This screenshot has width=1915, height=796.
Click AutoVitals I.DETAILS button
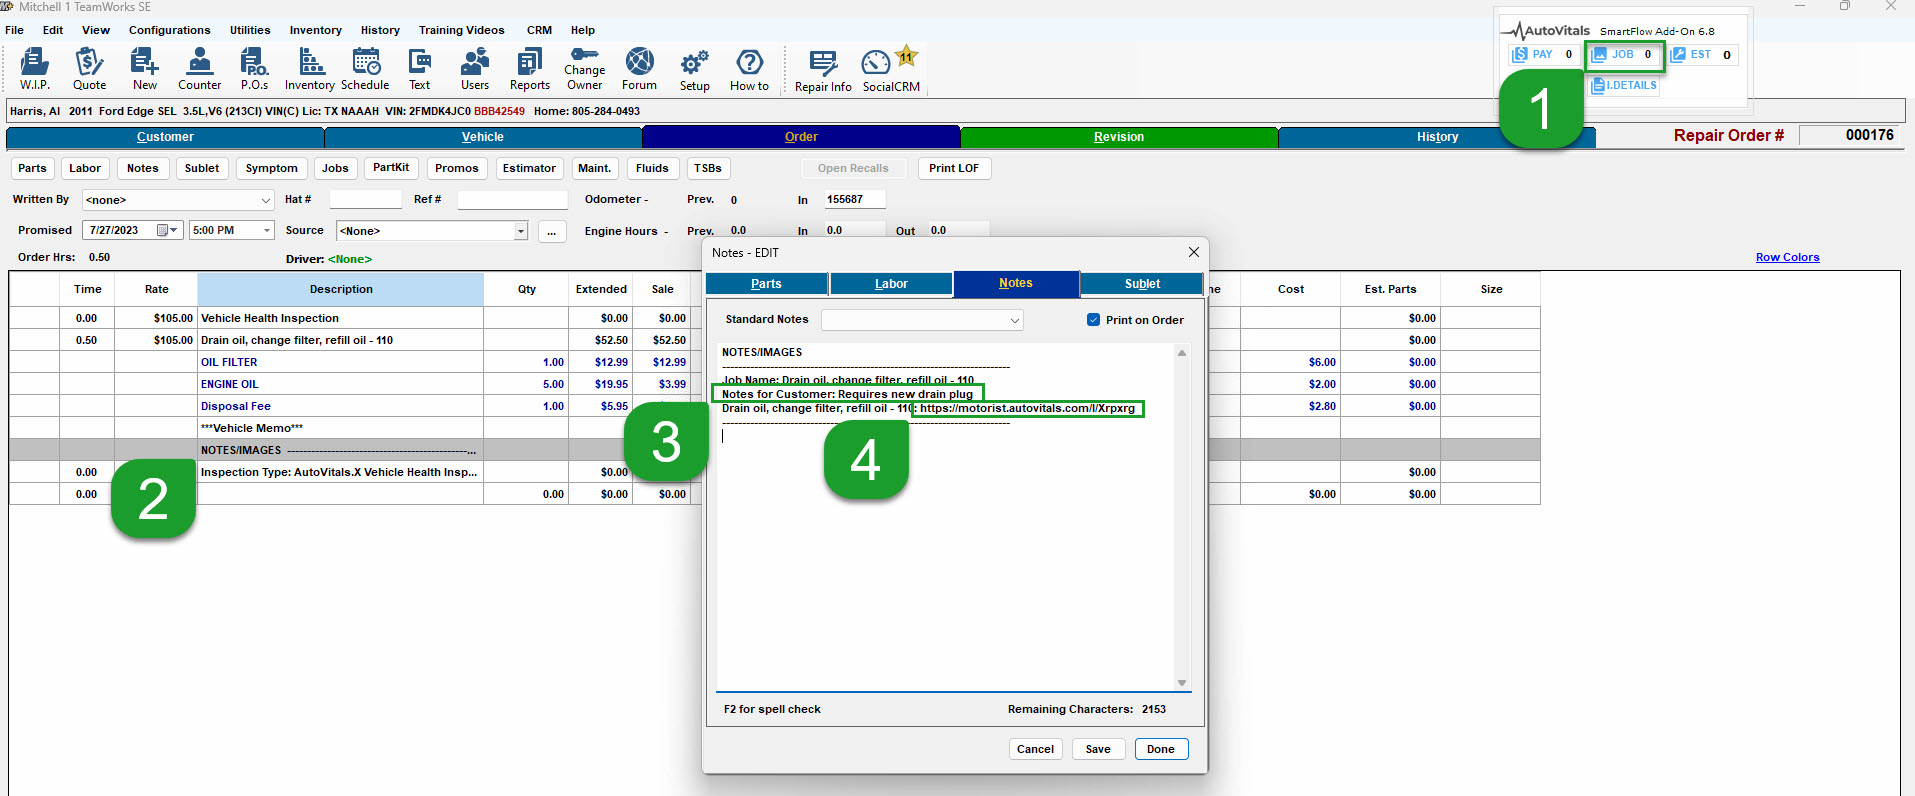click(1624, 85)
